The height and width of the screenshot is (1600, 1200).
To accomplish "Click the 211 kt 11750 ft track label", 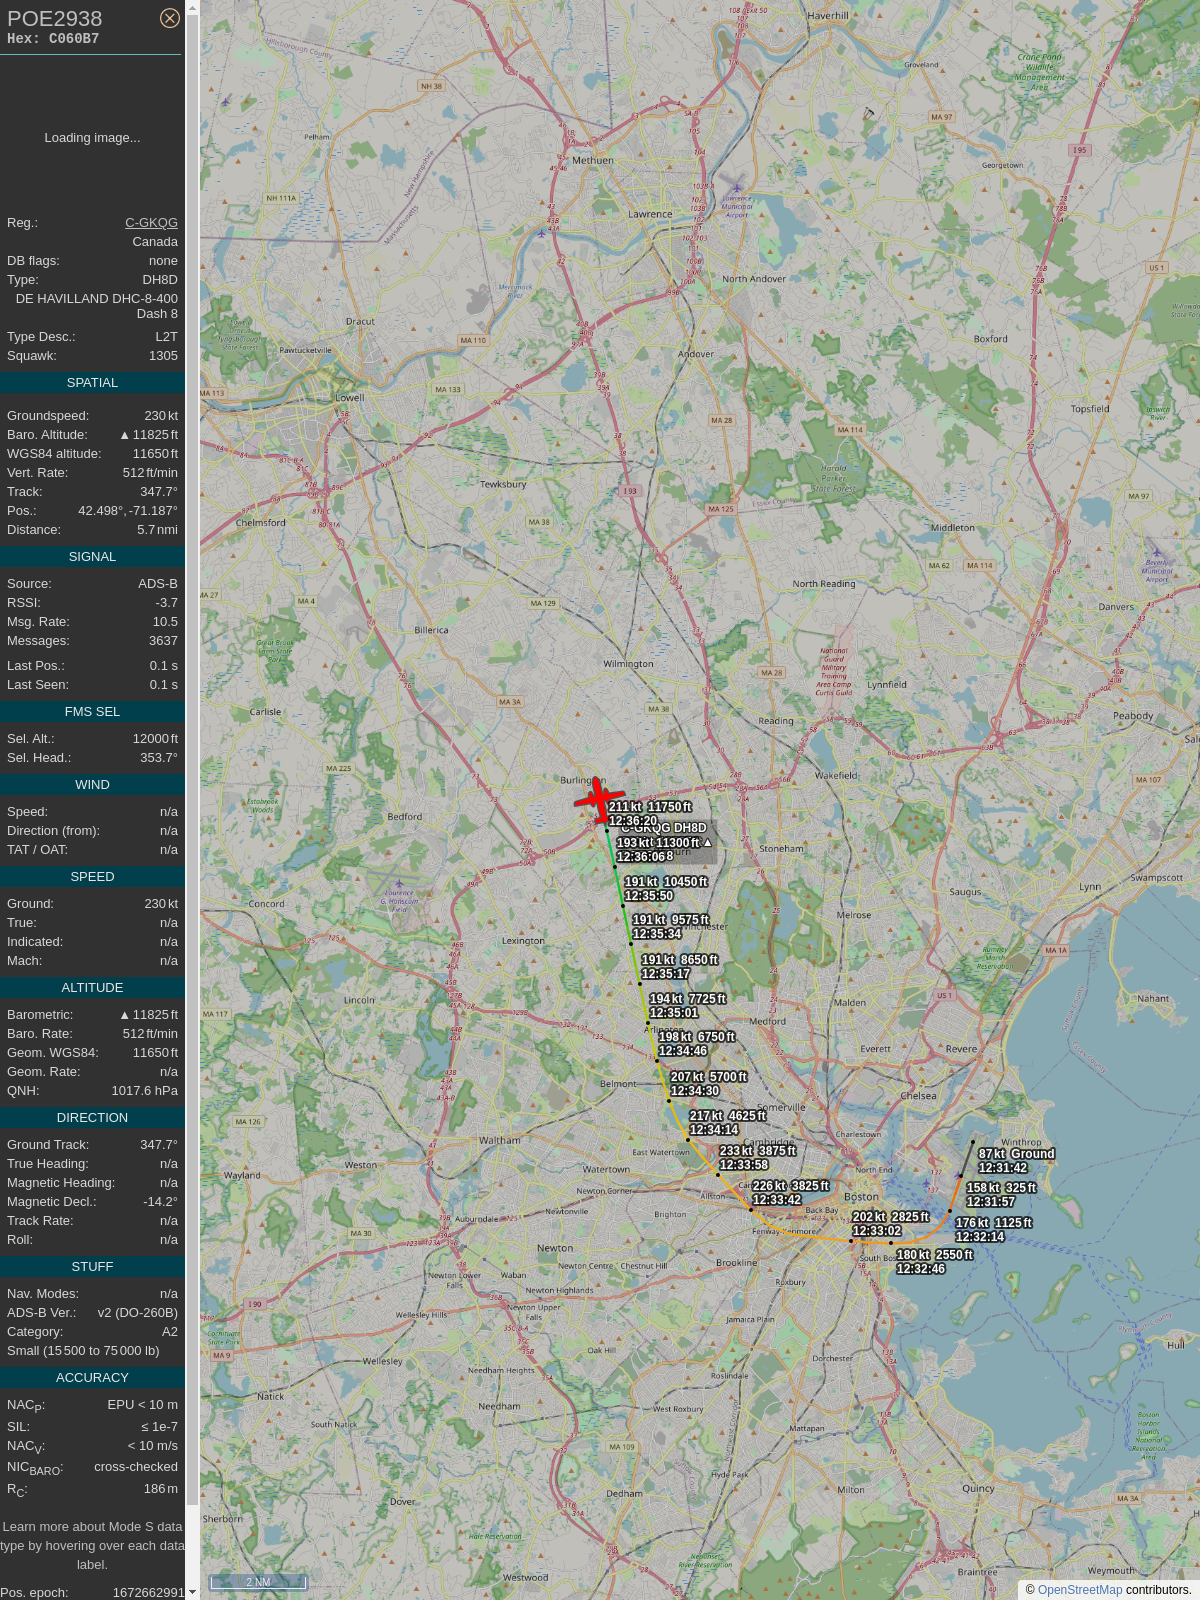I will 650,814.
